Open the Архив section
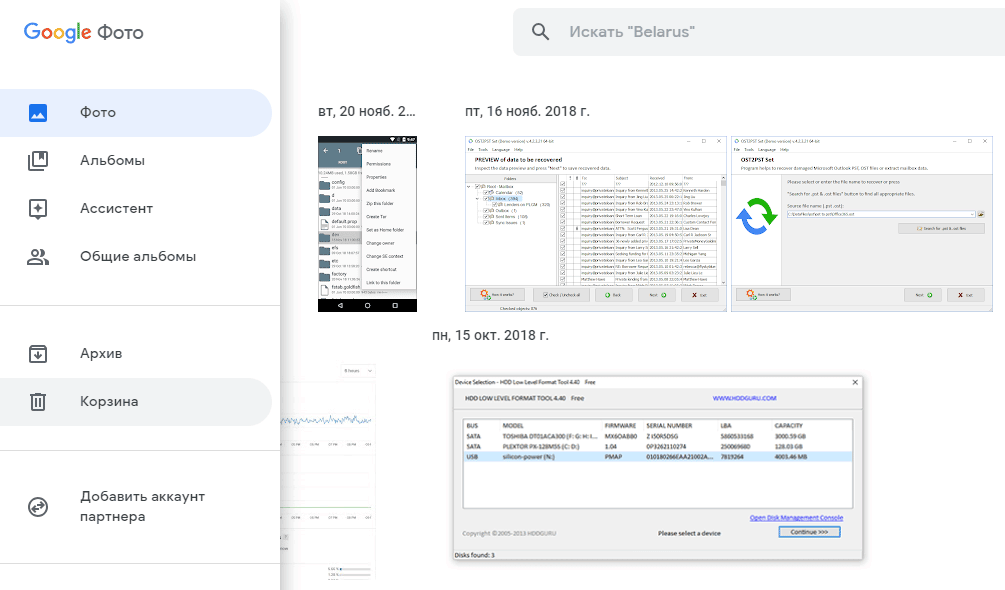 tap(136, 354)
